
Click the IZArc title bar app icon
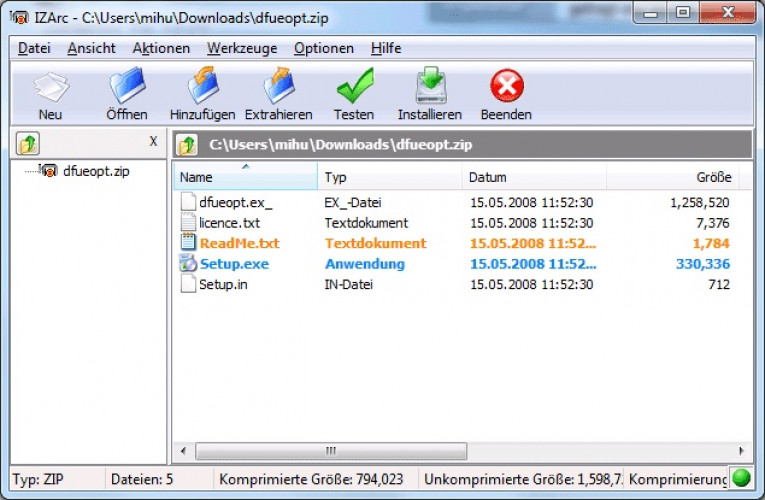pos(19,18)
